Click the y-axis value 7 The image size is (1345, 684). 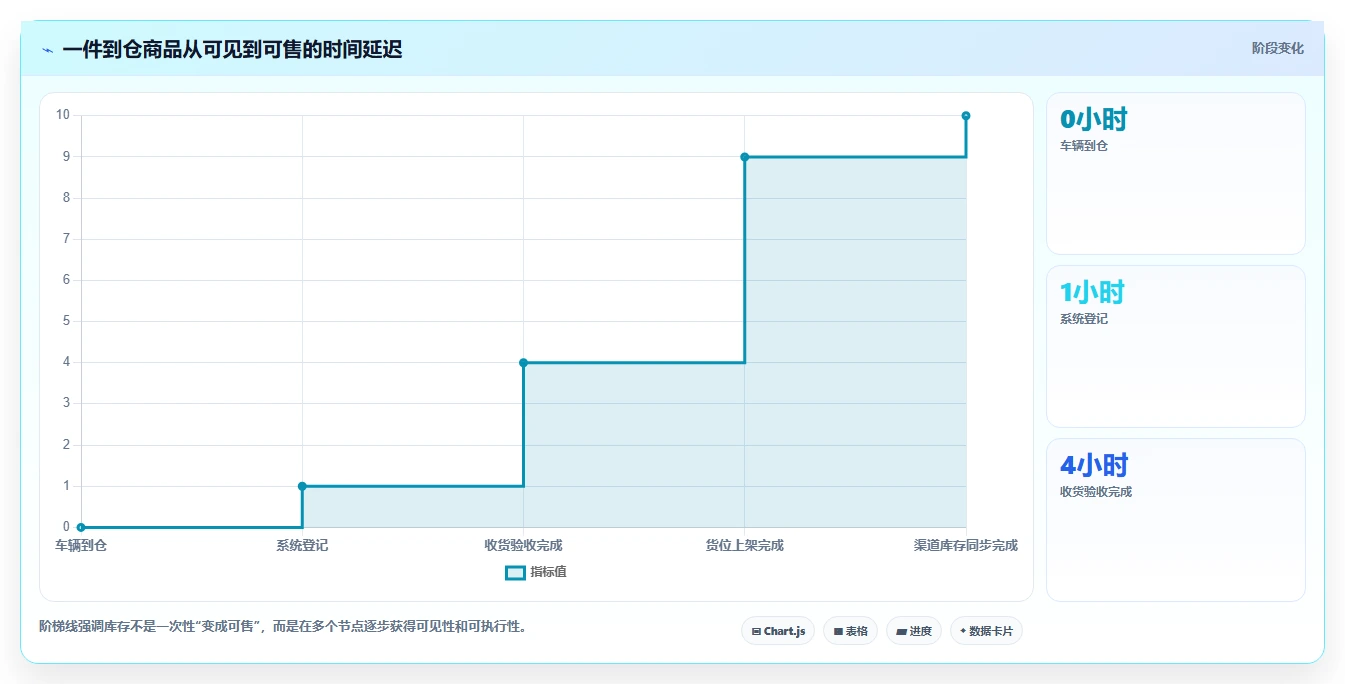(66, 239)
